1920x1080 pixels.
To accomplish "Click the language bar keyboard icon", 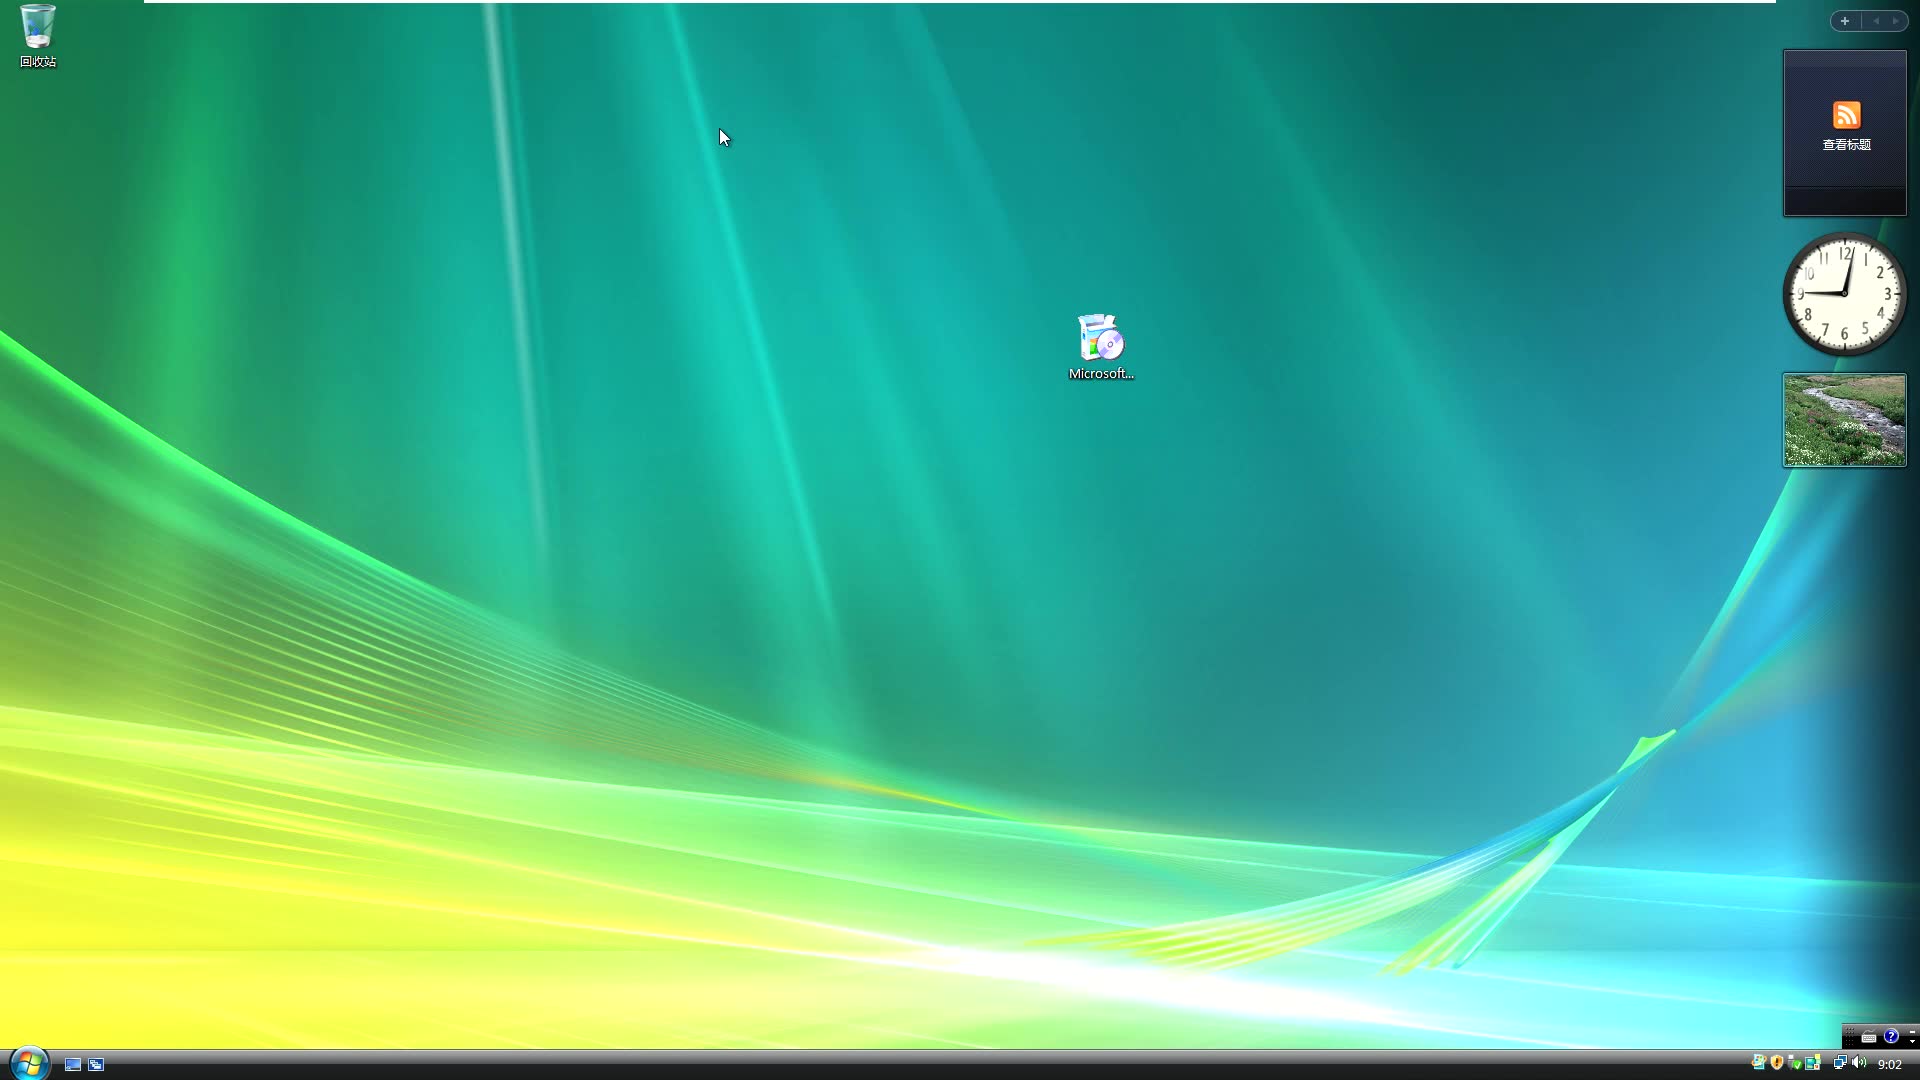I will point(1869,1038).
